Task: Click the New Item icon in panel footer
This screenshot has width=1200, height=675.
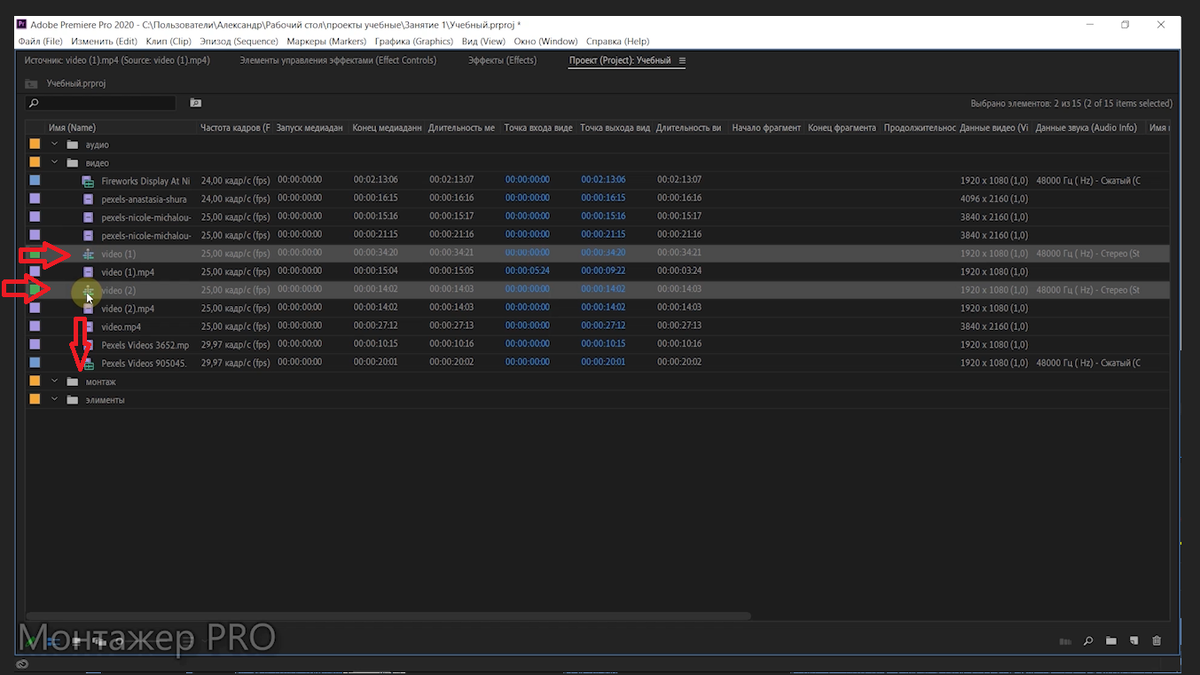Action: (x=1134, y=641)
